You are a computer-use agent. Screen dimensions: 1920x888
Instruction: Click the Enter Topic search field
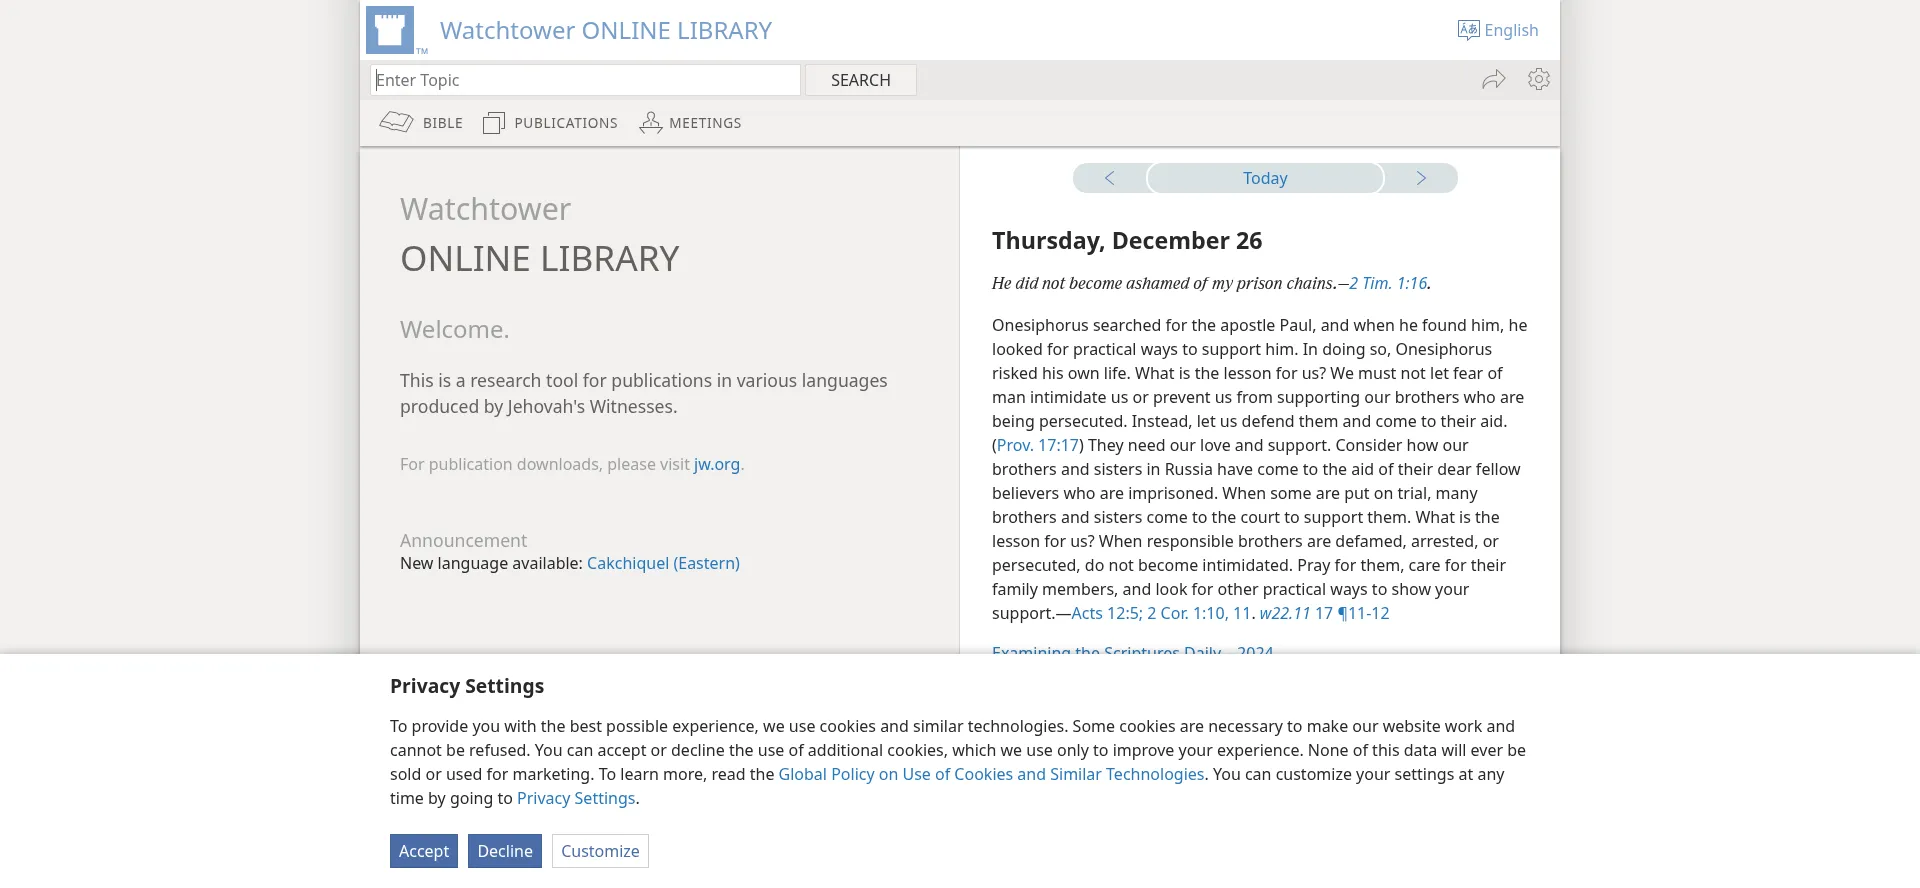(x=586, y=80)
